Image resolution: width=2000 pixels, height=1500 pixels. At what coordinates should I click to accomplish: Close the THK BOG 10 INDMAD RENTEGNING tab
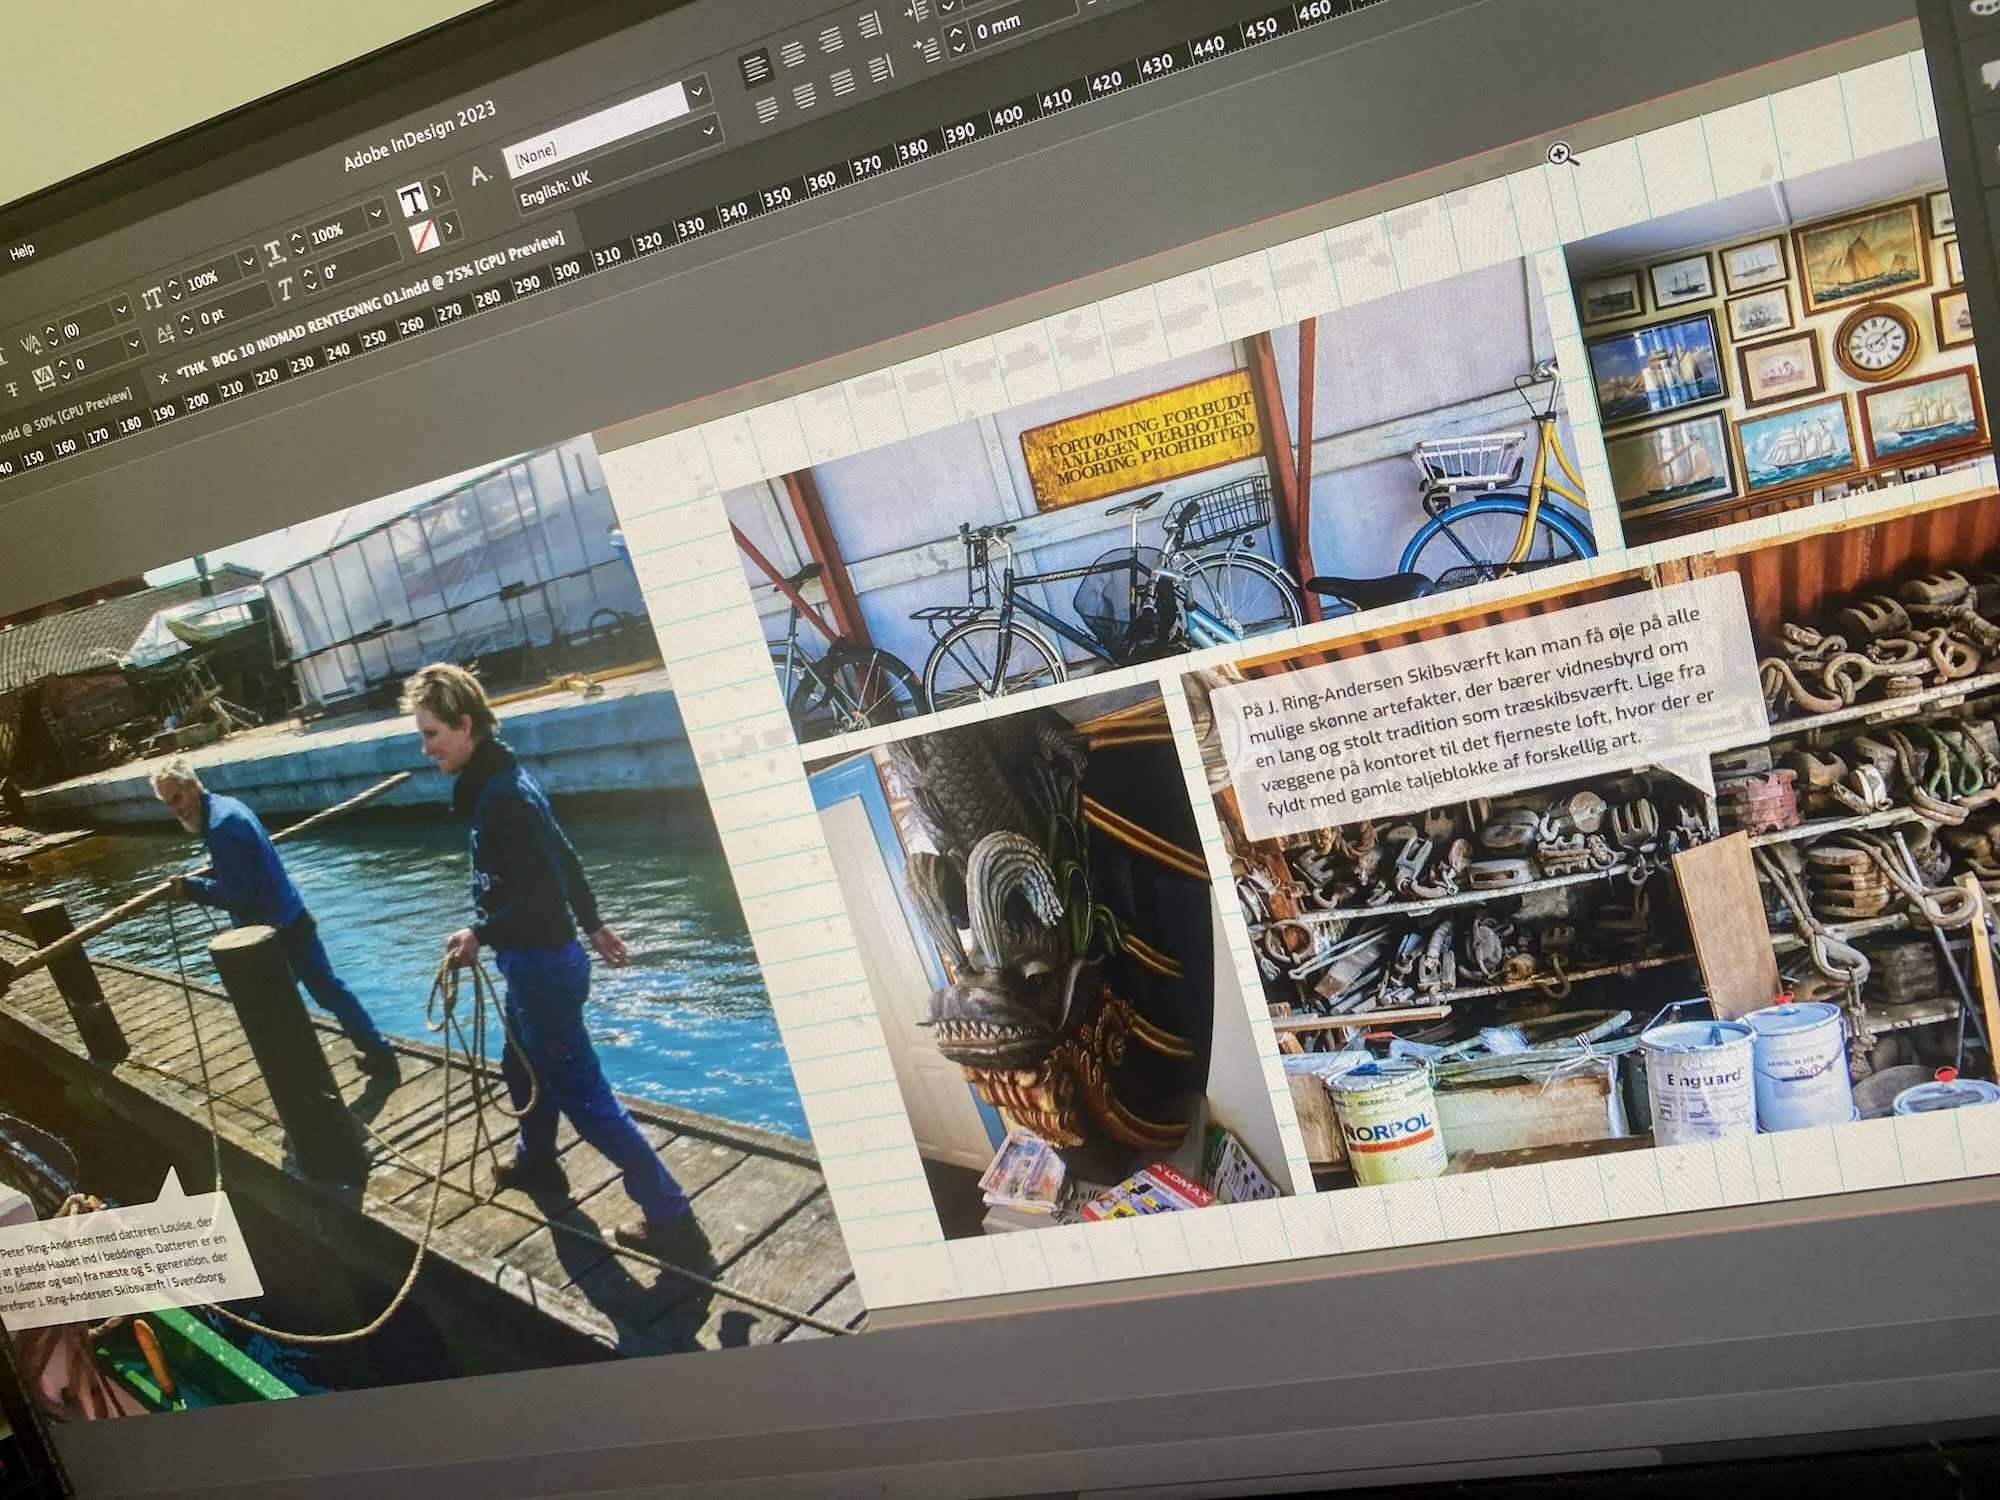coord(165,380)
